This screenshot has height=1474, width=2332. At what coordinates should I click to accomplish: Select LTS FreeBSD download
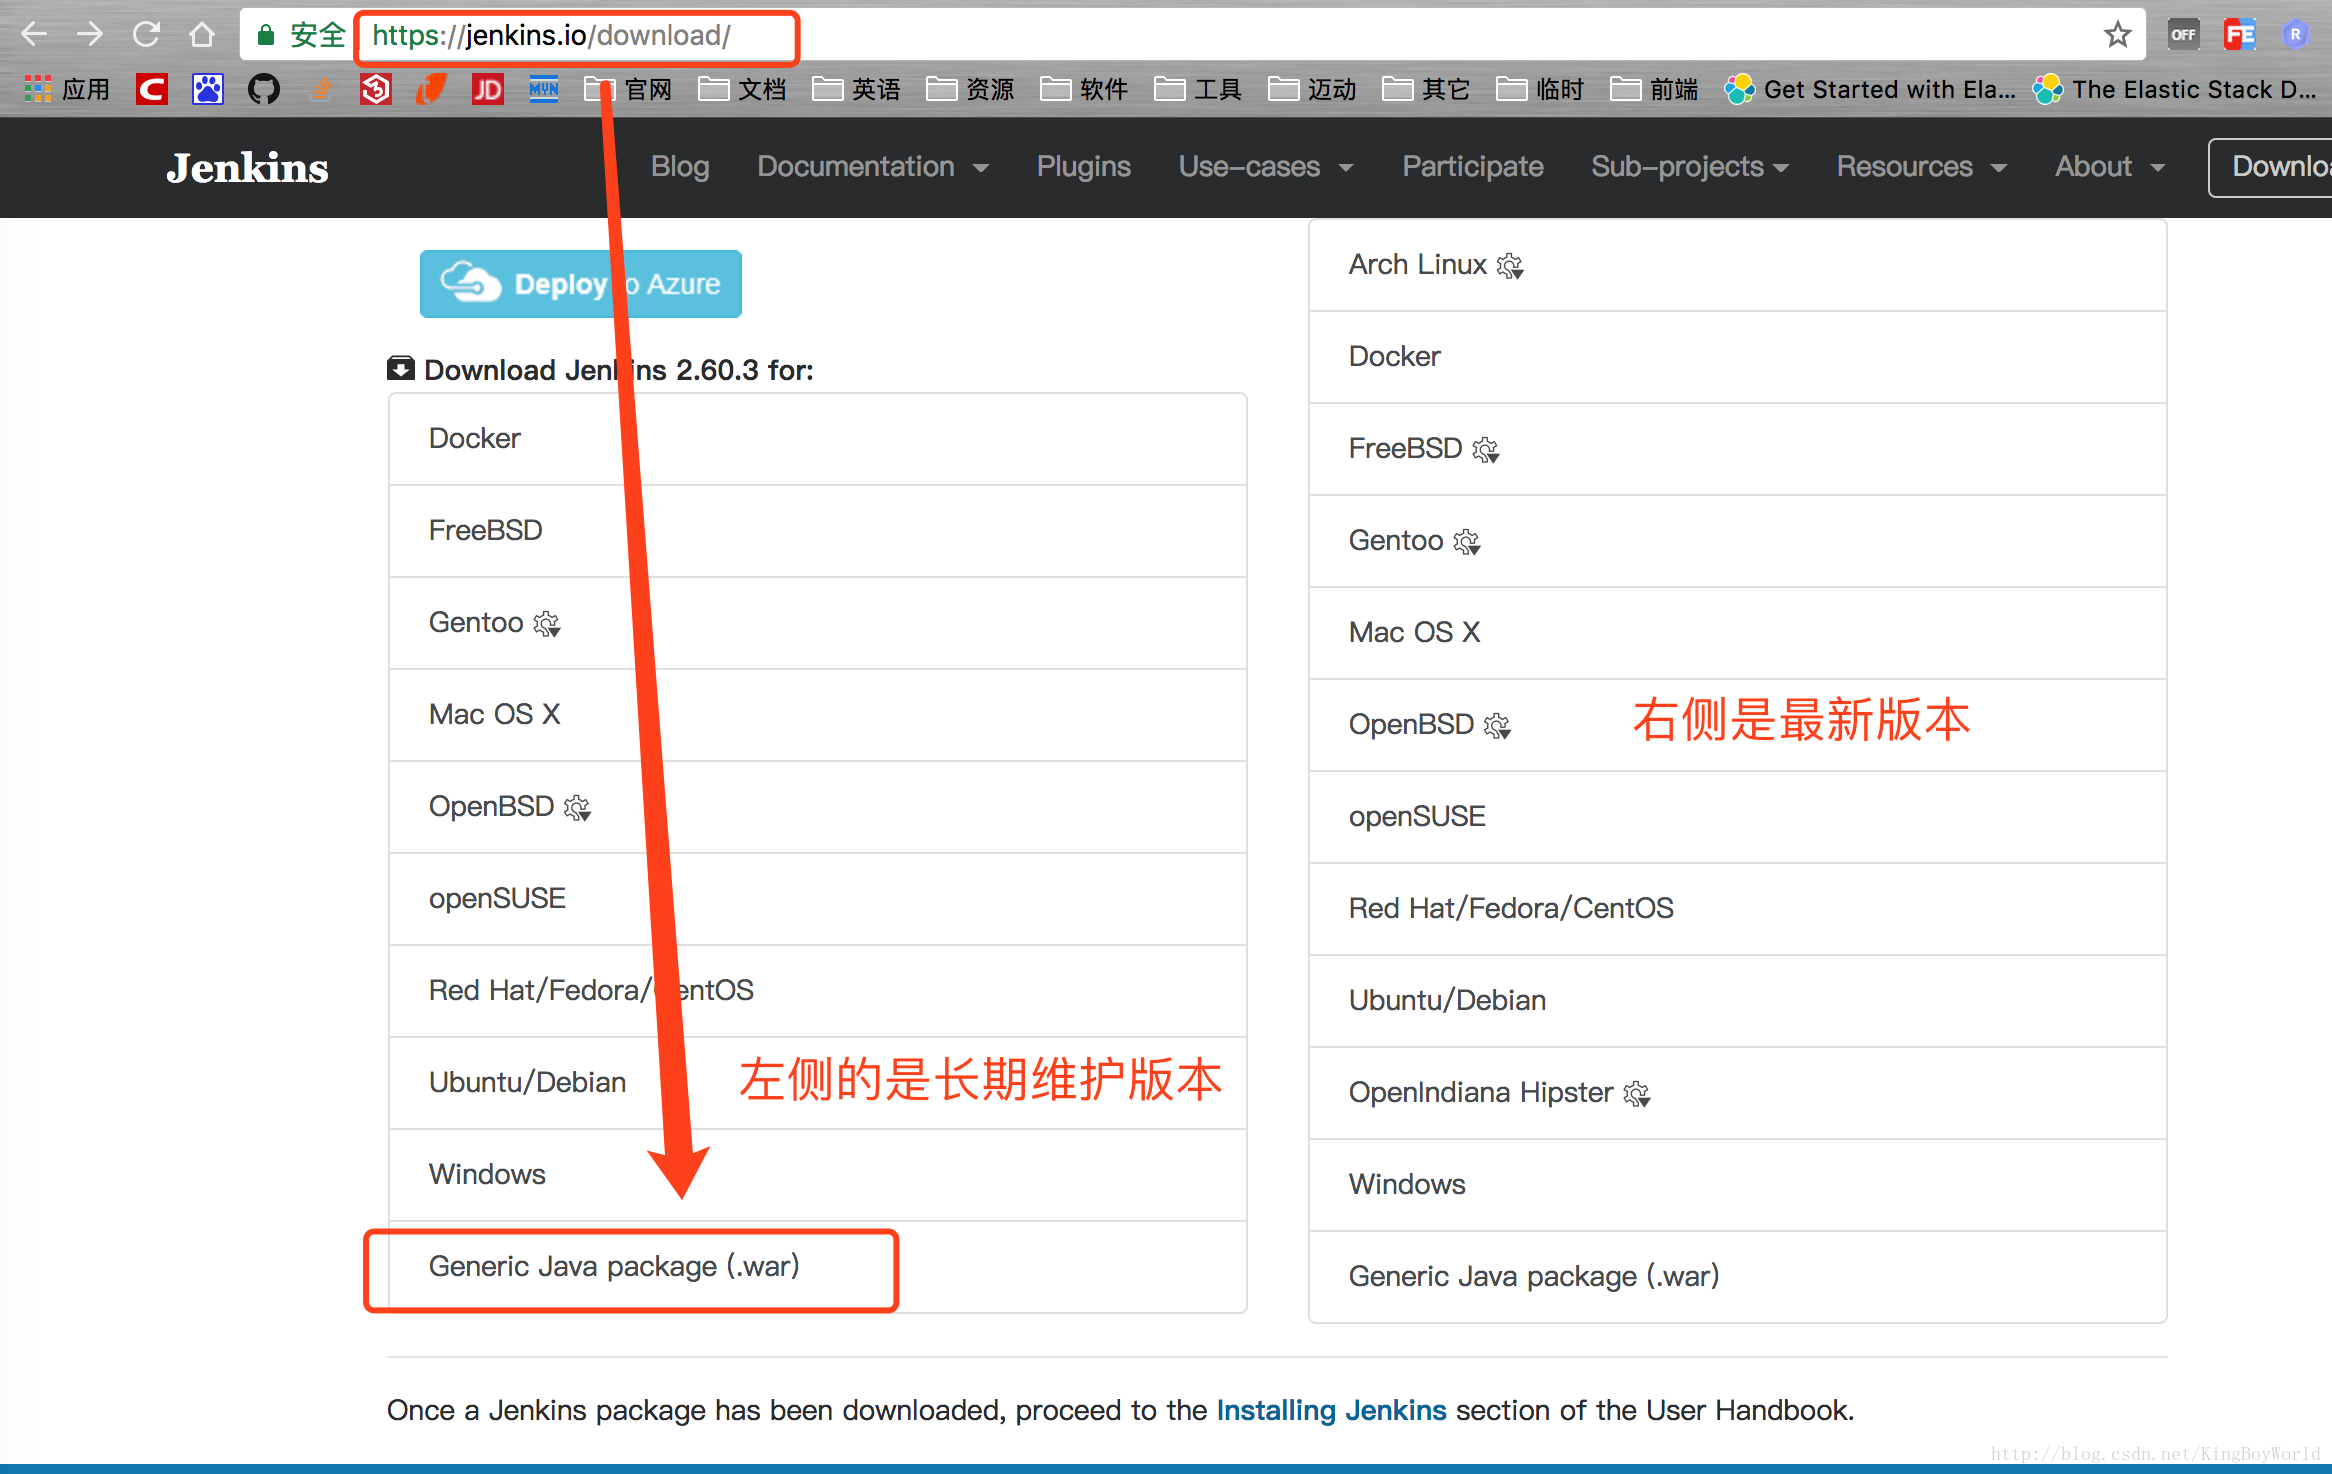(x=817, y=531)
